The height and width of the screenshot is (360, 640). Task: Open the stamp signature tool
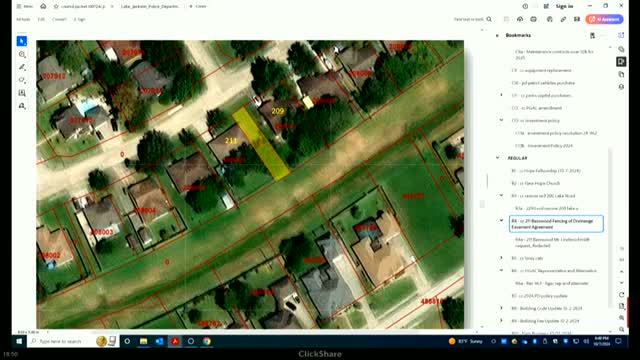pos(22,106)
